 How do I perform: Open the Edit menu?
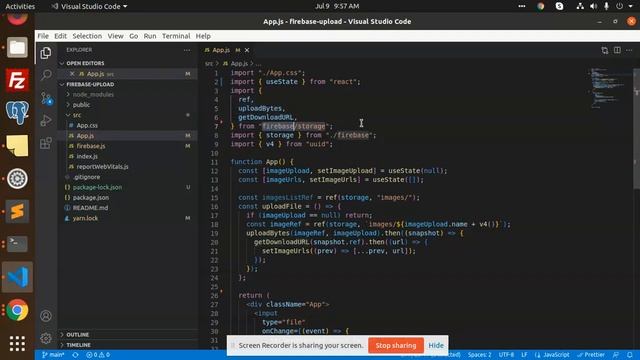coord(60,36)
